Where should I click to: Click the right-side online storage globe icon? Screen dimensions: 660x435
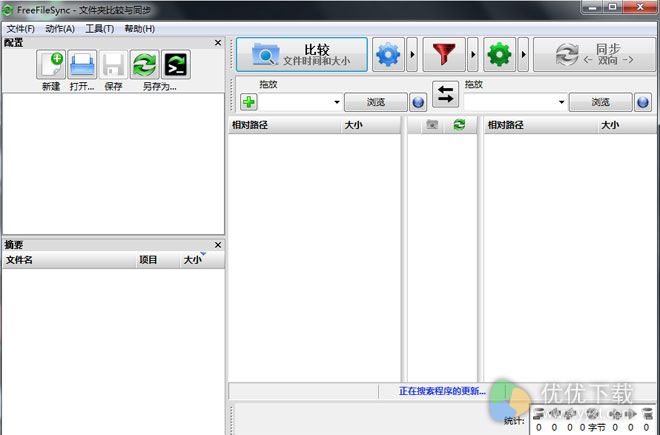point(643,102)
